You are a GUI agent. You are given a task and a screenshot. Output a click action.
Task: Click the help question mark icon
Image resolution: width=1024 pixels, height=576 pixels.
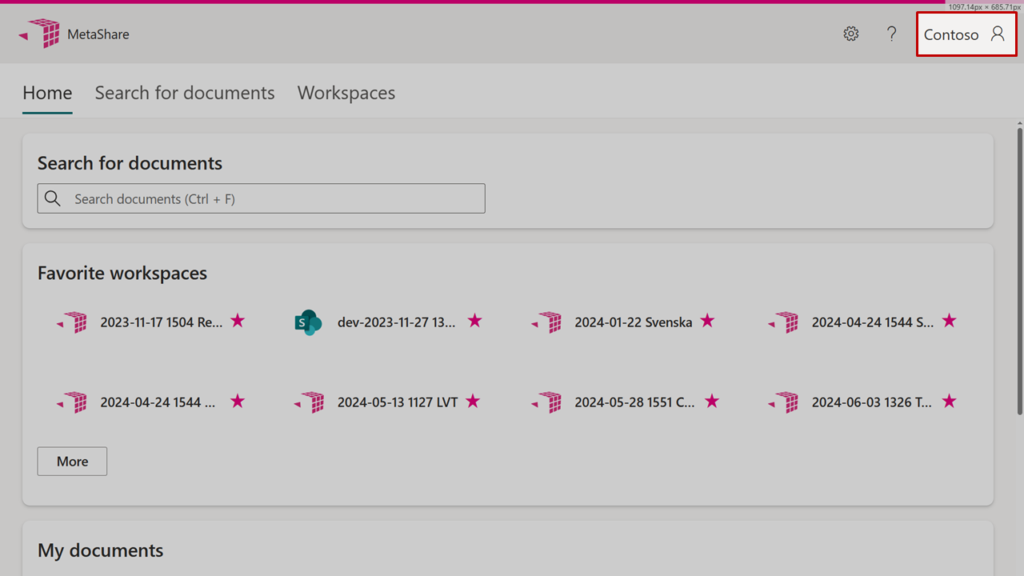coord(892,34)
